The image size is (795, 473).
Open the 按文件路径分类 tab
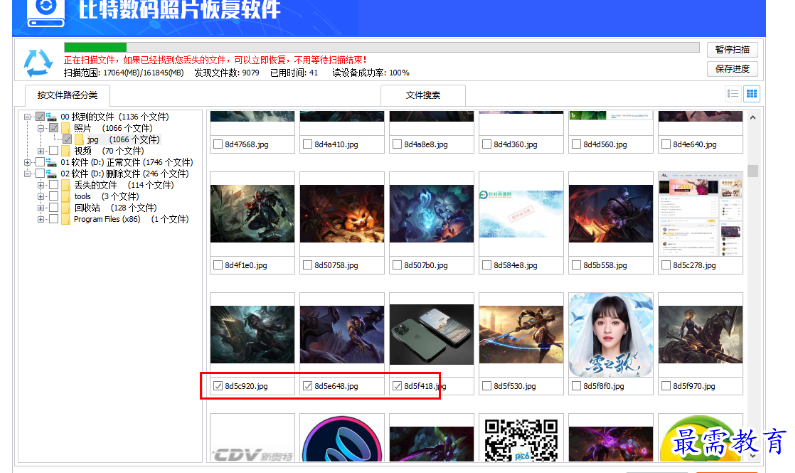[x=67, y=95]
